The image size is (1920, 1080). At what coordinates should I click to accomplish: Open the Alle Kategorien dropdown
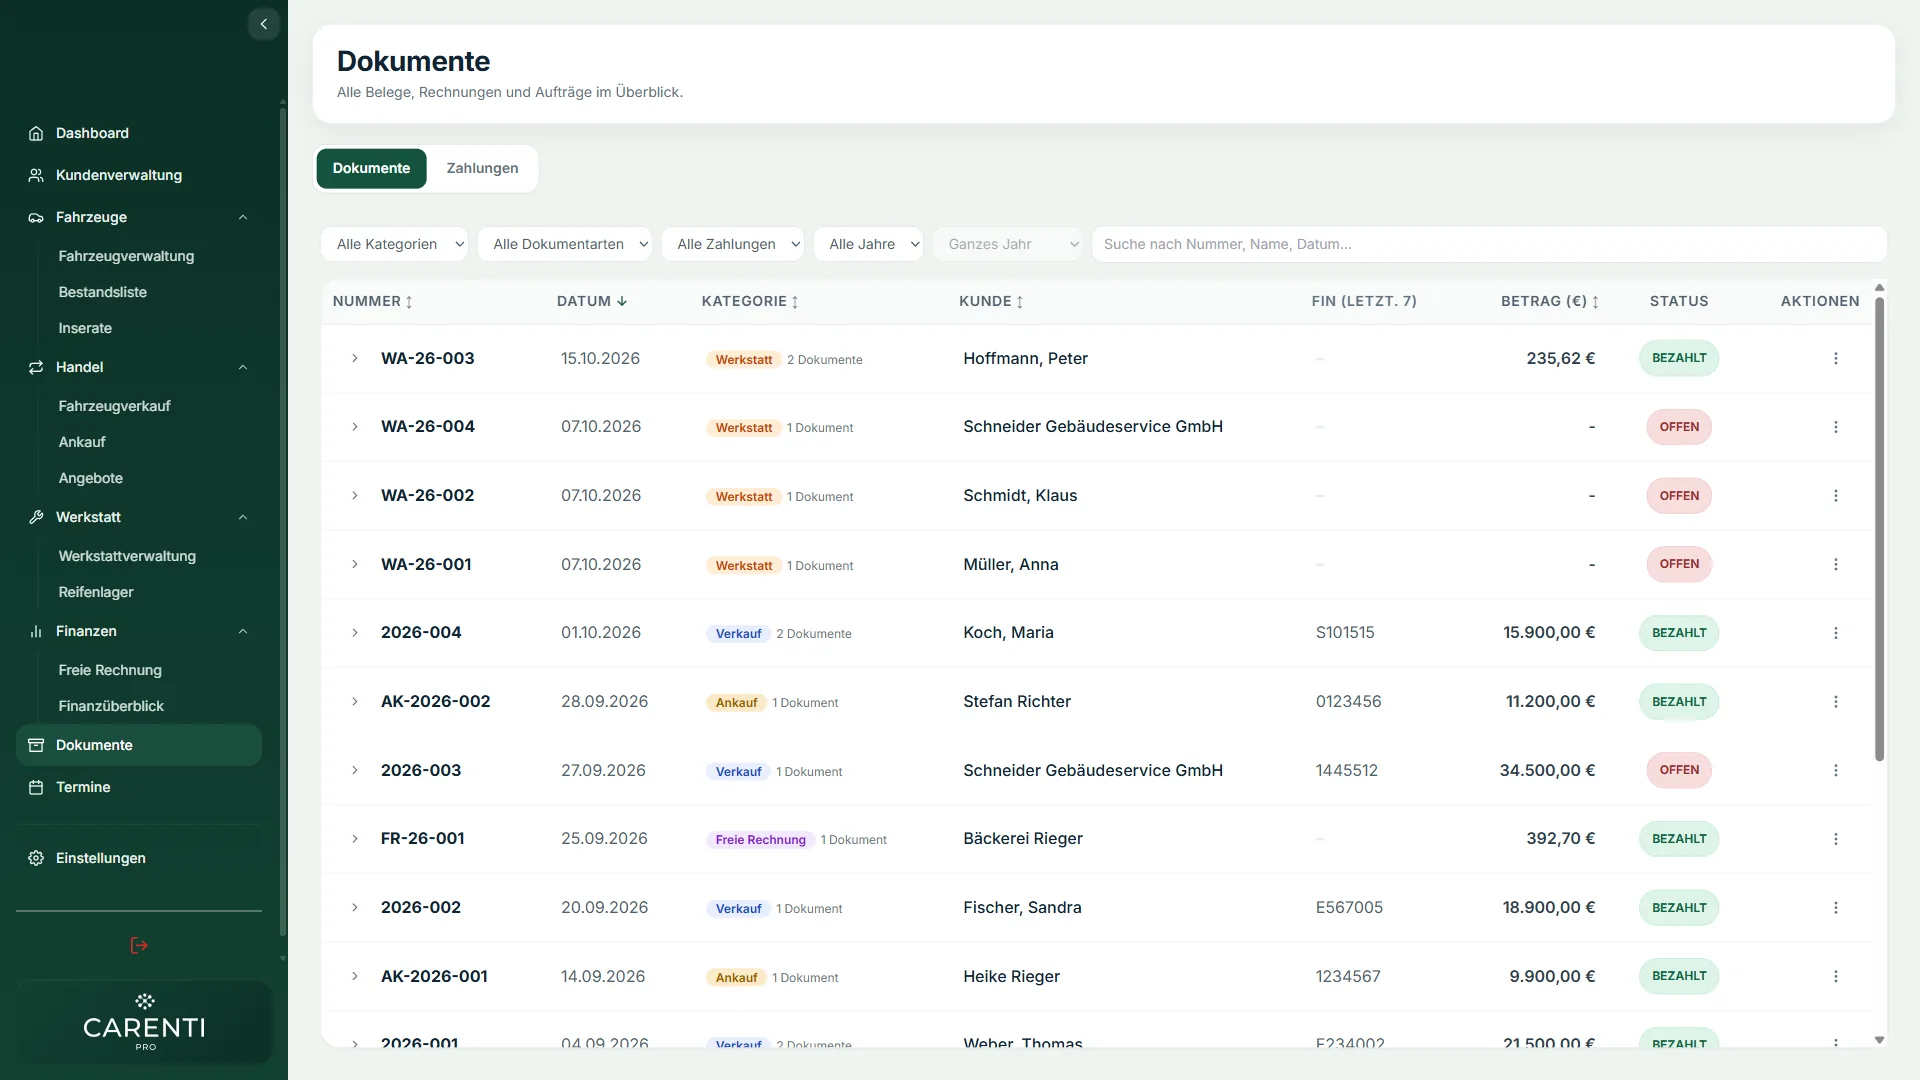394,244
